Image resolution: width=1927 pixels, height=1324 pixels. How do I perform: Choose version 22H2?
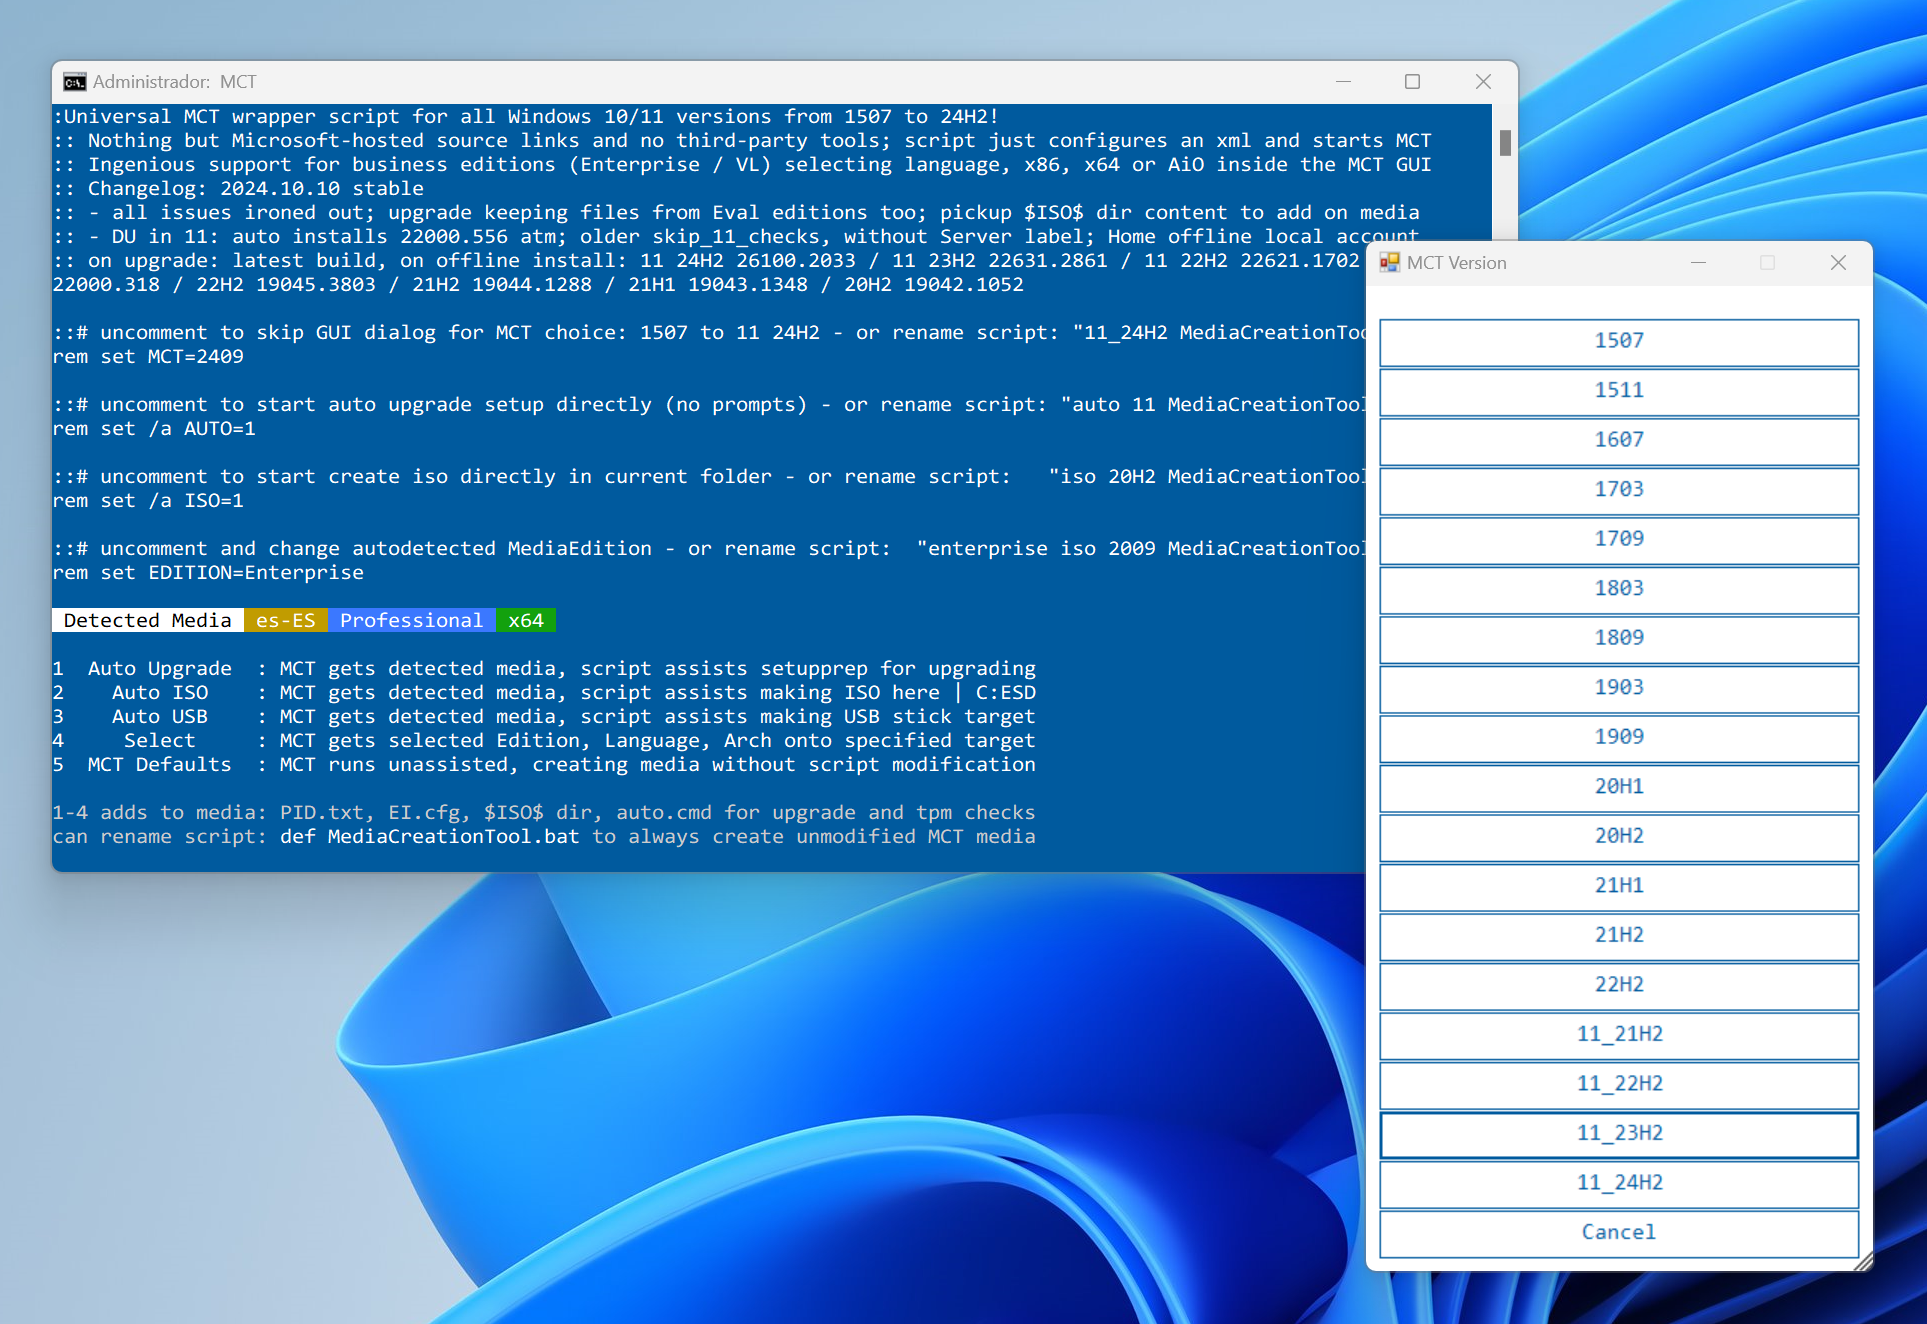1618,985
